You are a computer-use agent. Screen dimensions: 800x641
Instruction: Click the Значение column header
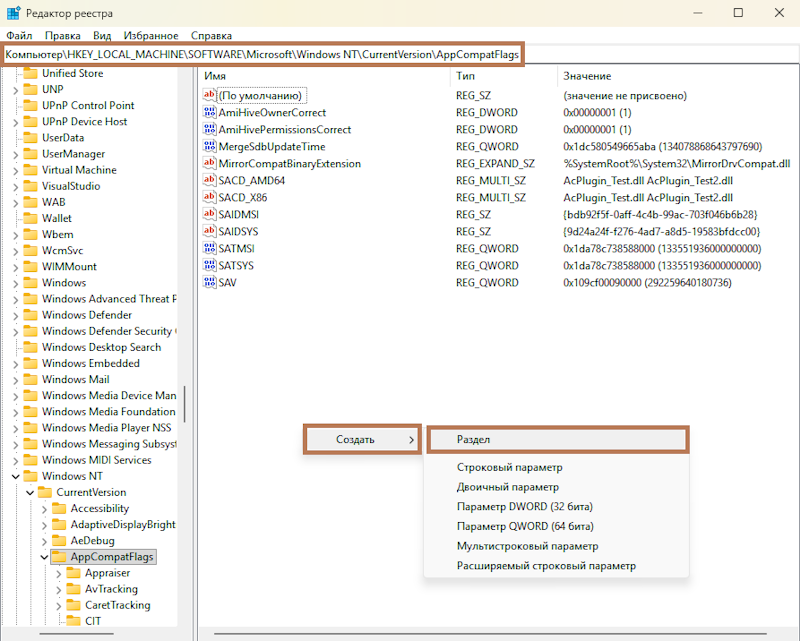[587, 76]
